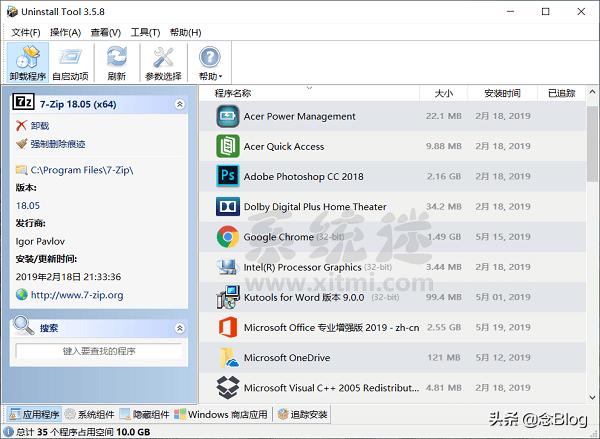Open the 文件(F) menu
The width and height of the screenshot is (600, 439).
[x=26, y=33]
